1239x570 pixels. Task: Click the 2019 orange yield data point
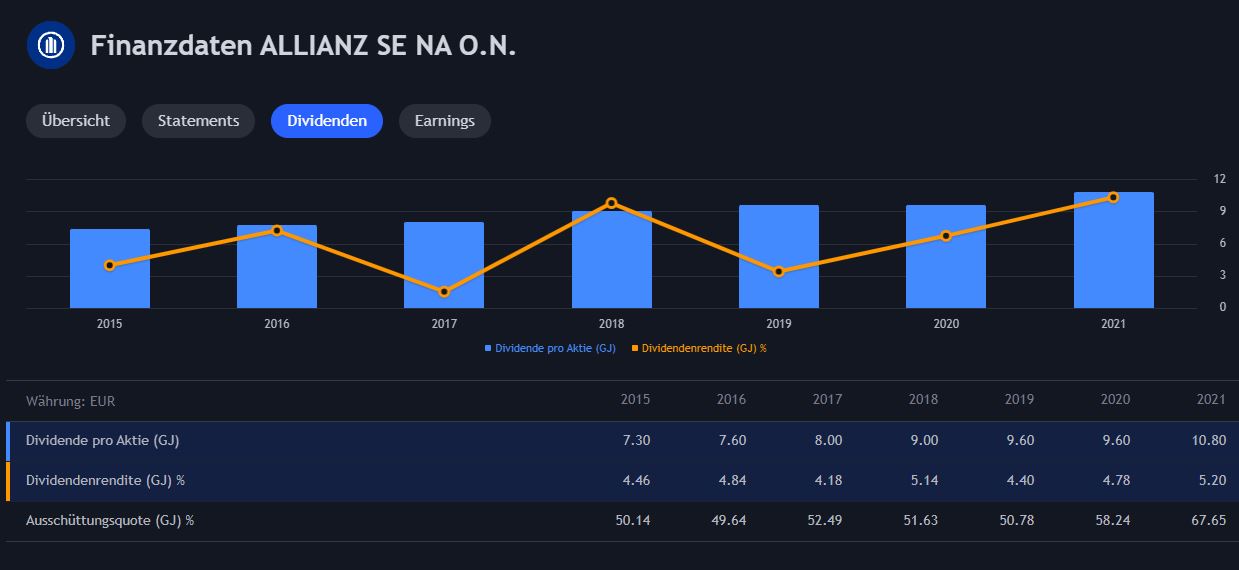click(x=779, y=271)
